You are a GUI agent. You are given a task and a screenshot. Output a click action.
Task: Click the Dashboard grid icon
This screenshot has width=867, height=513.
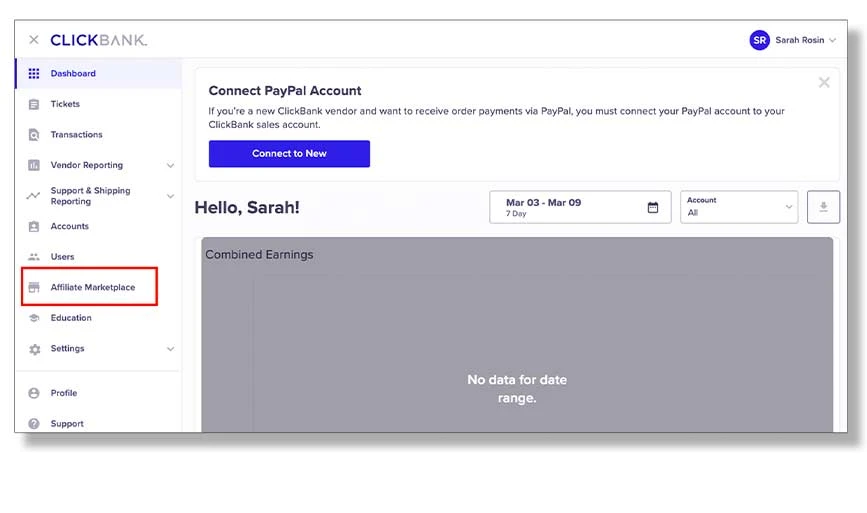[34, 73]
